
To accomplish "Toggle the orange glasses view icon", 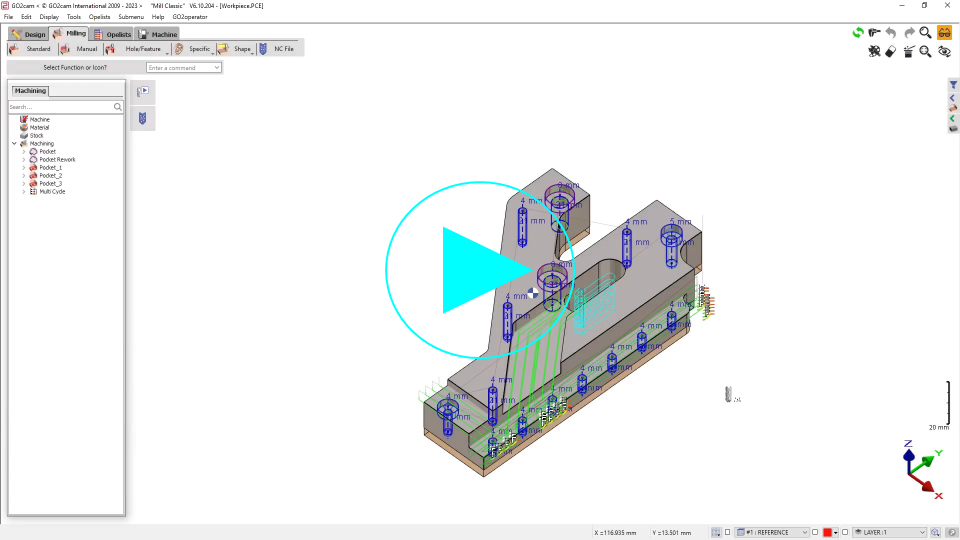I will click(x=944, y=33).
